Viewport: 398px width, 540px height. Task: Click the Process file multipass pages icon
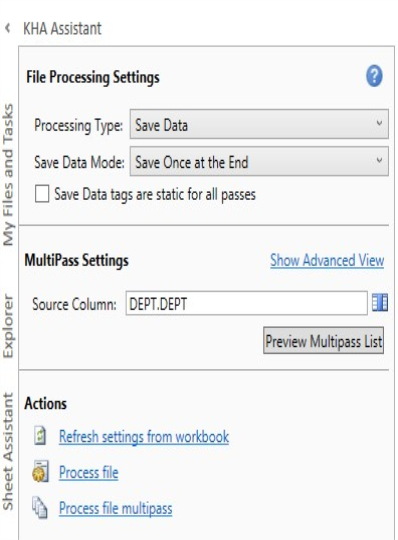pos(40,508)
